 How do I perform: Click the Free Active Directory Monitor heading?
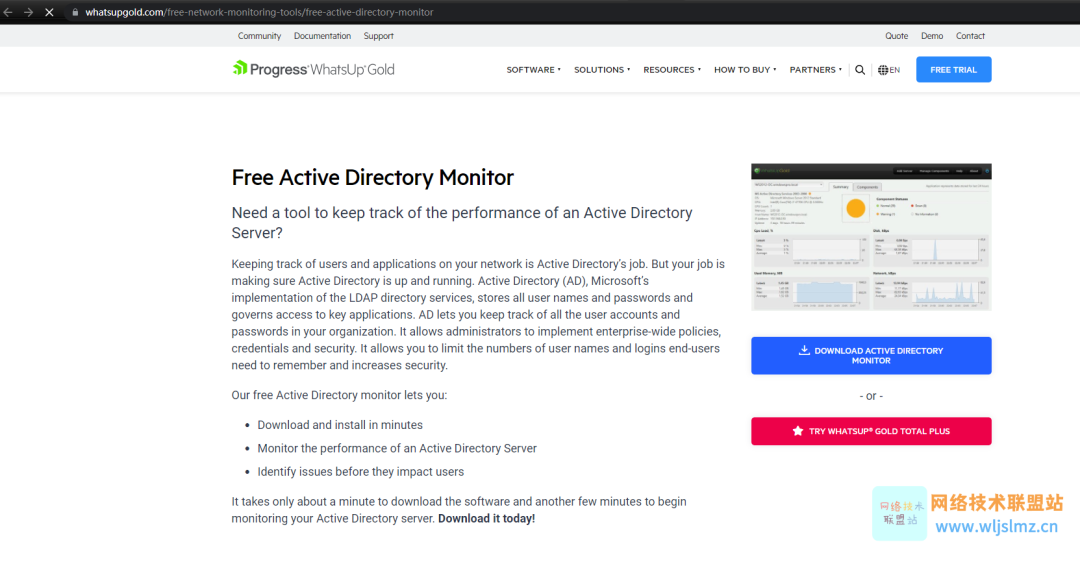click(373, 178)
